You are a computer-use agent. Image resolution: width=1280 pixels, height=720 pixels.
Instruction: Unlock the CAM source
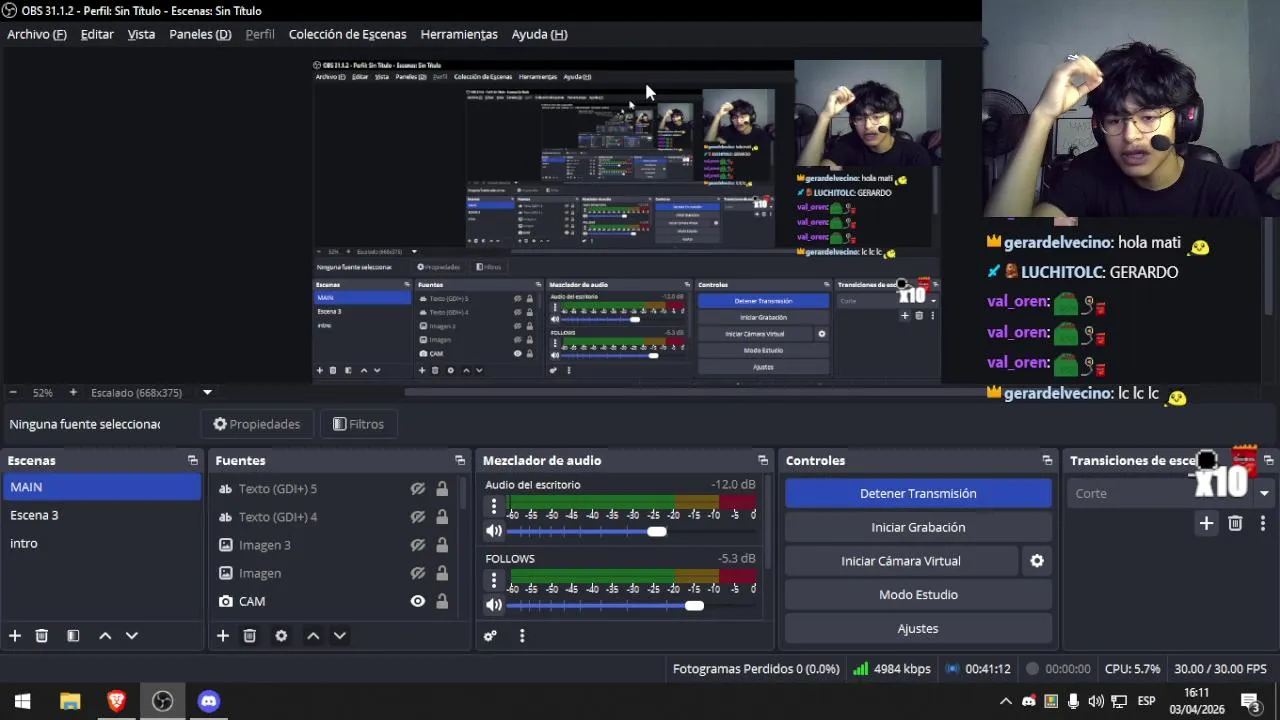coord(442,601)
